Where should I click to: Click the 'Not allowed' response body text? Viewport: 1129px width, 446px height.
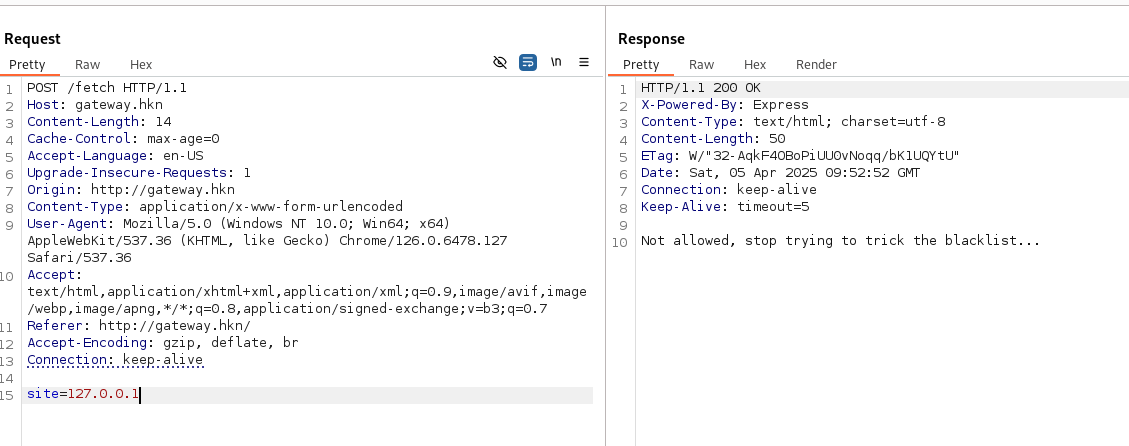pyautogui.click(x=840, y=241)
